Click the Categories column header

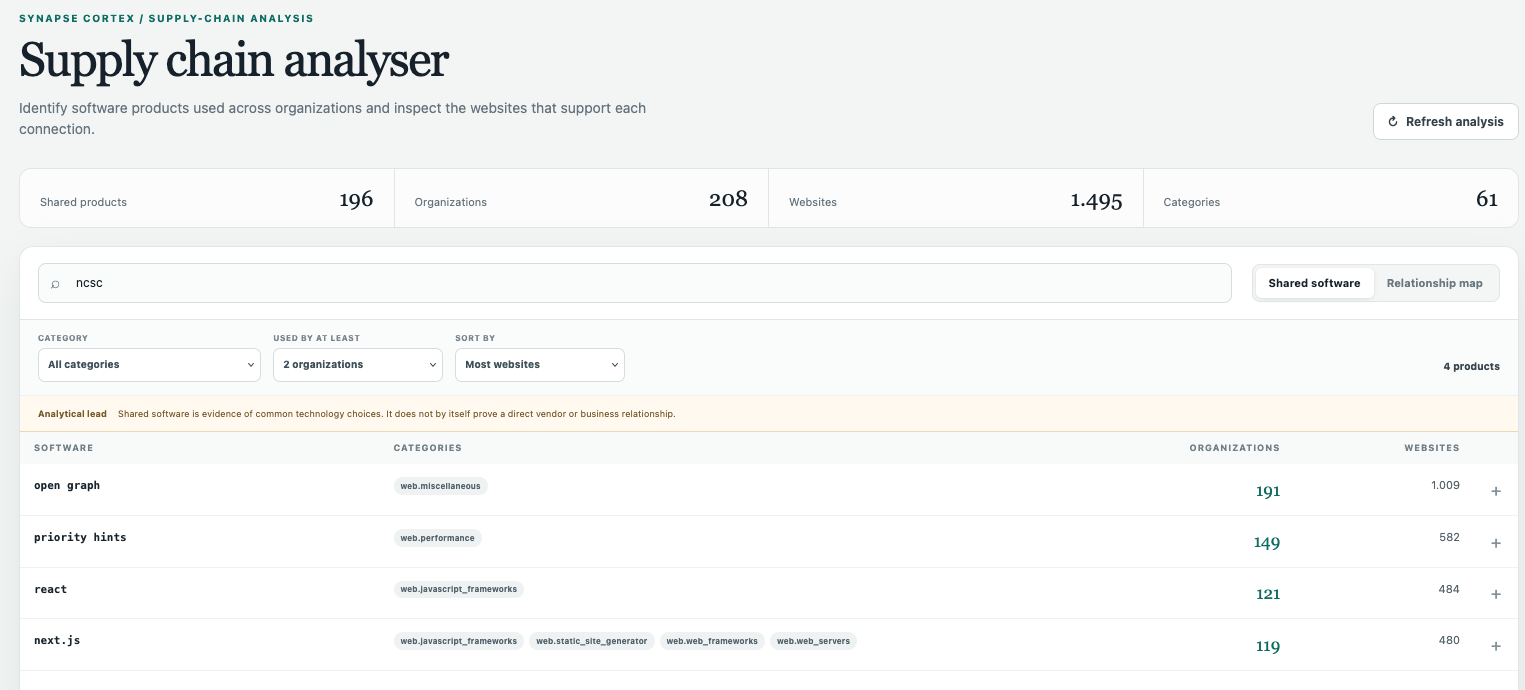pyautogui.click(x=428, y=448)
